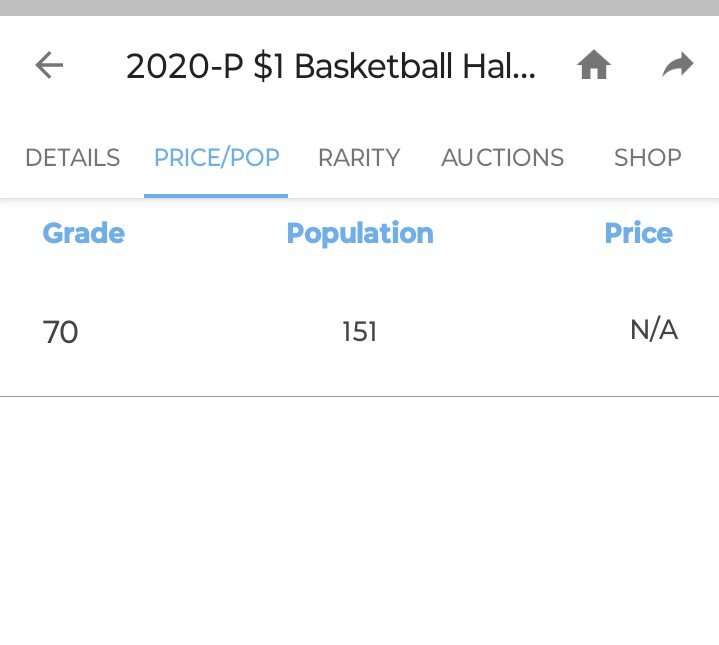Click the Price column header
This screenshot has width=719, height=645.
tap(638, 234)
